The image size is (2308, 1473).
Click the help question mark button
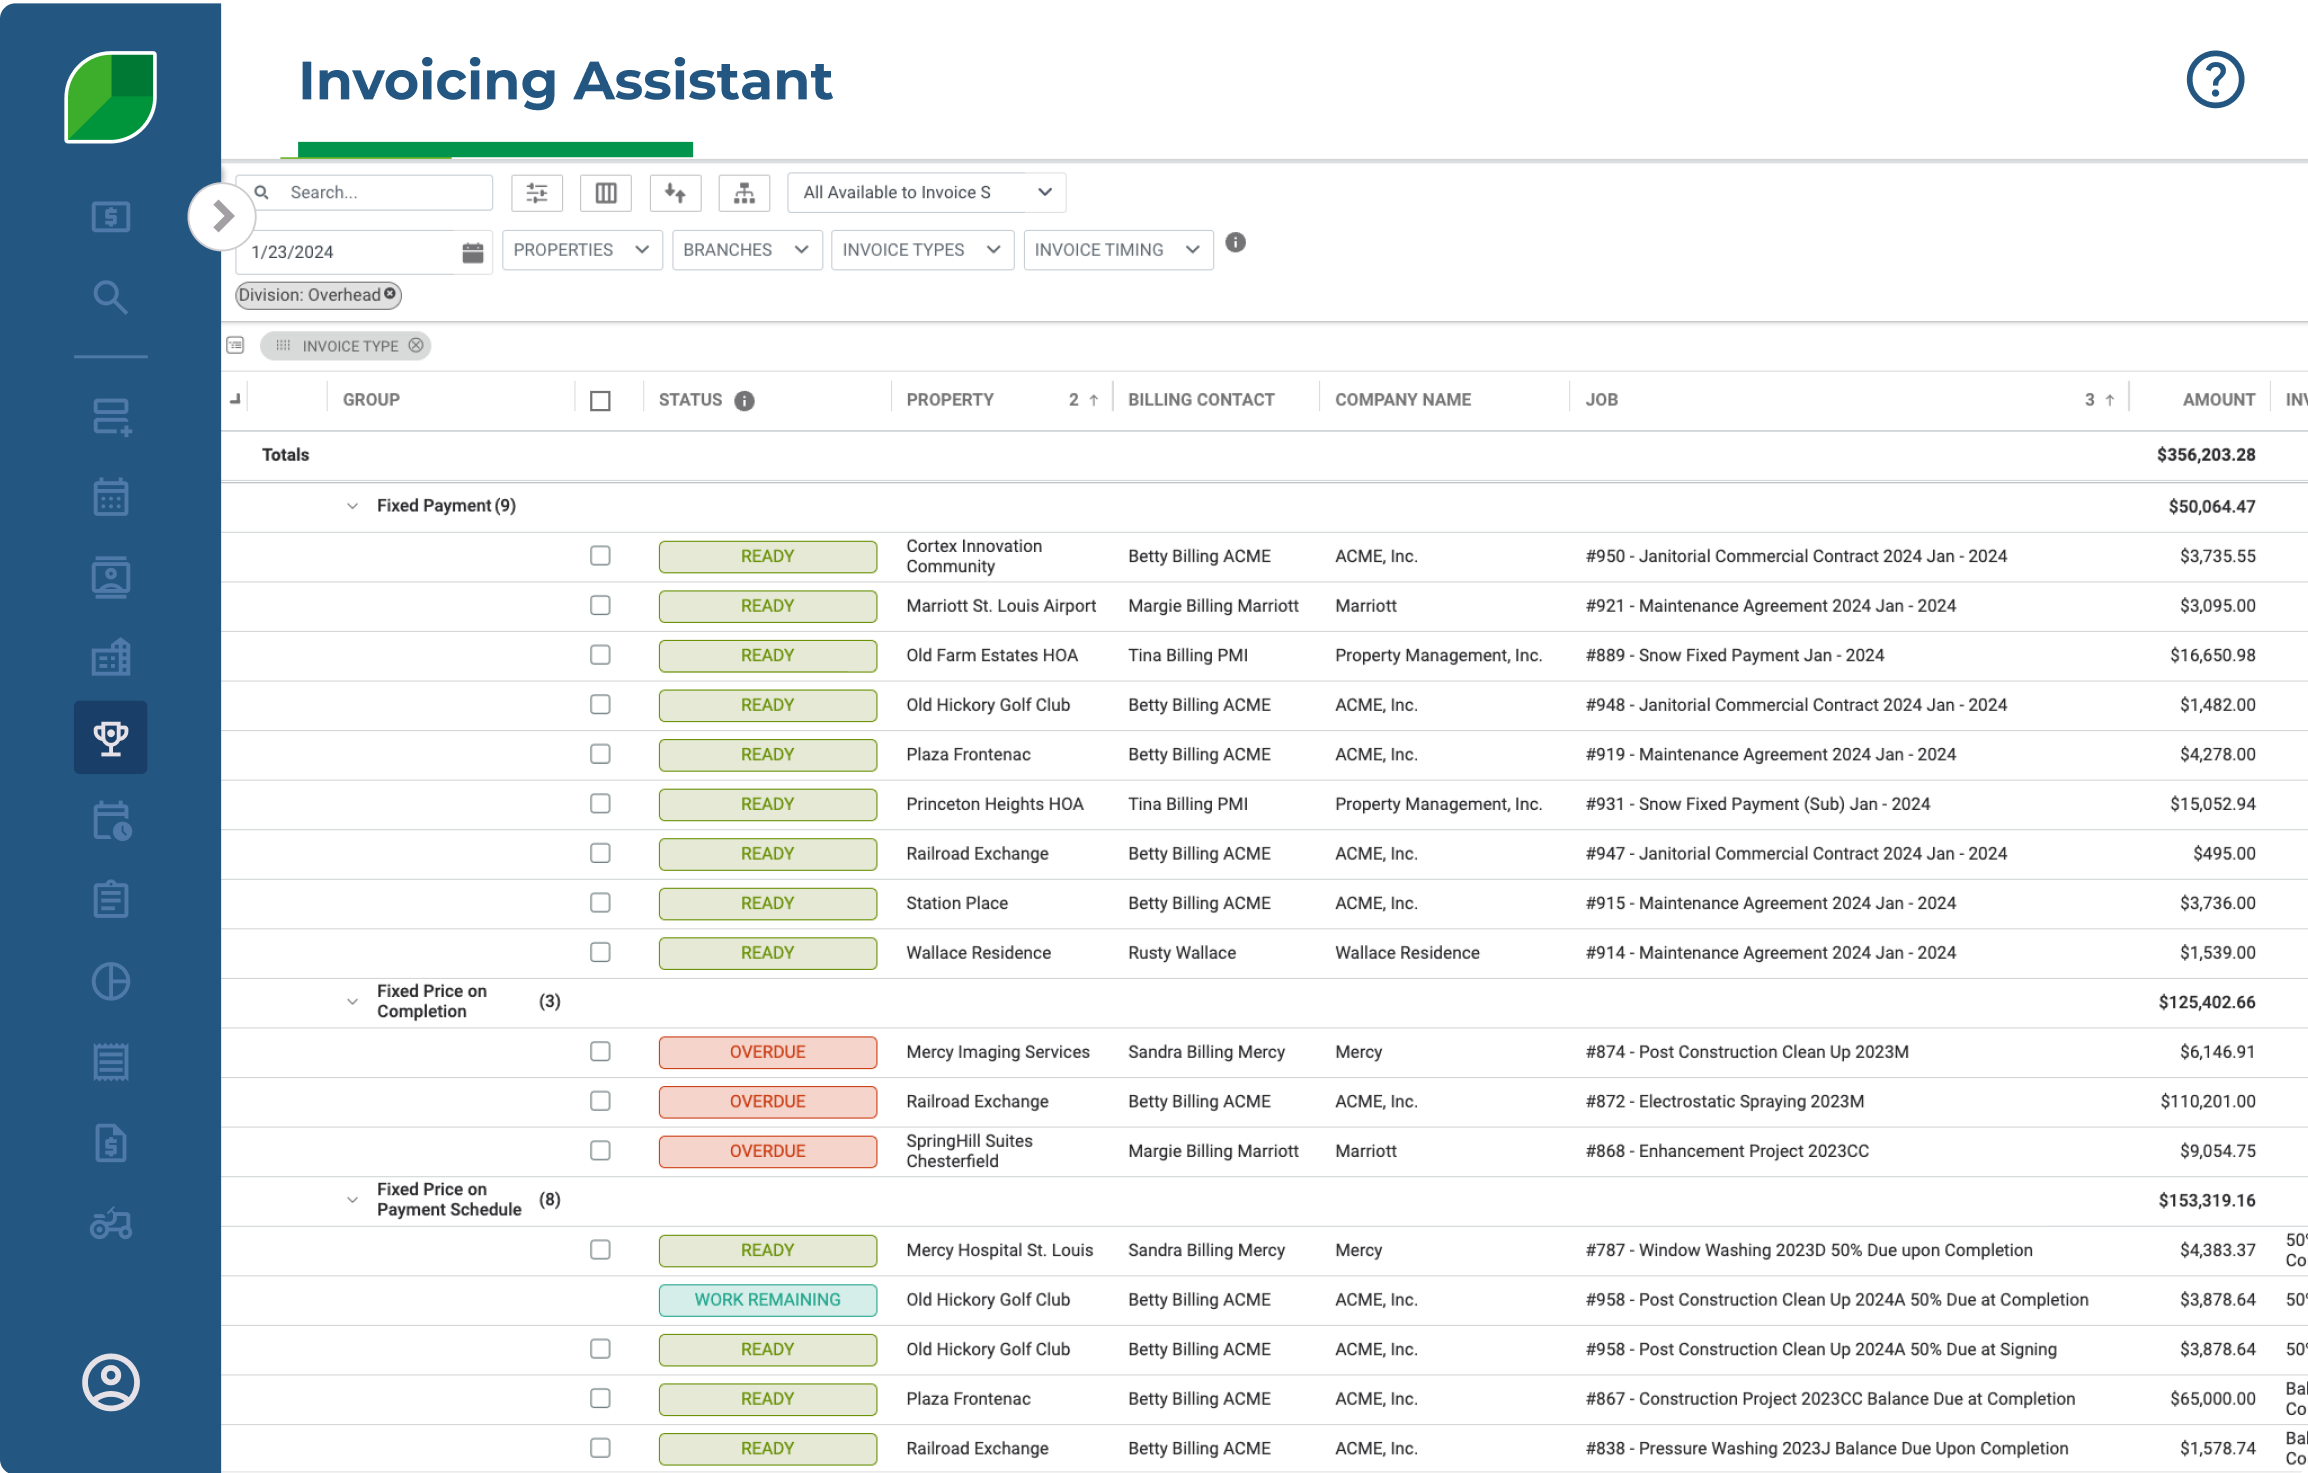[2214, 78]
